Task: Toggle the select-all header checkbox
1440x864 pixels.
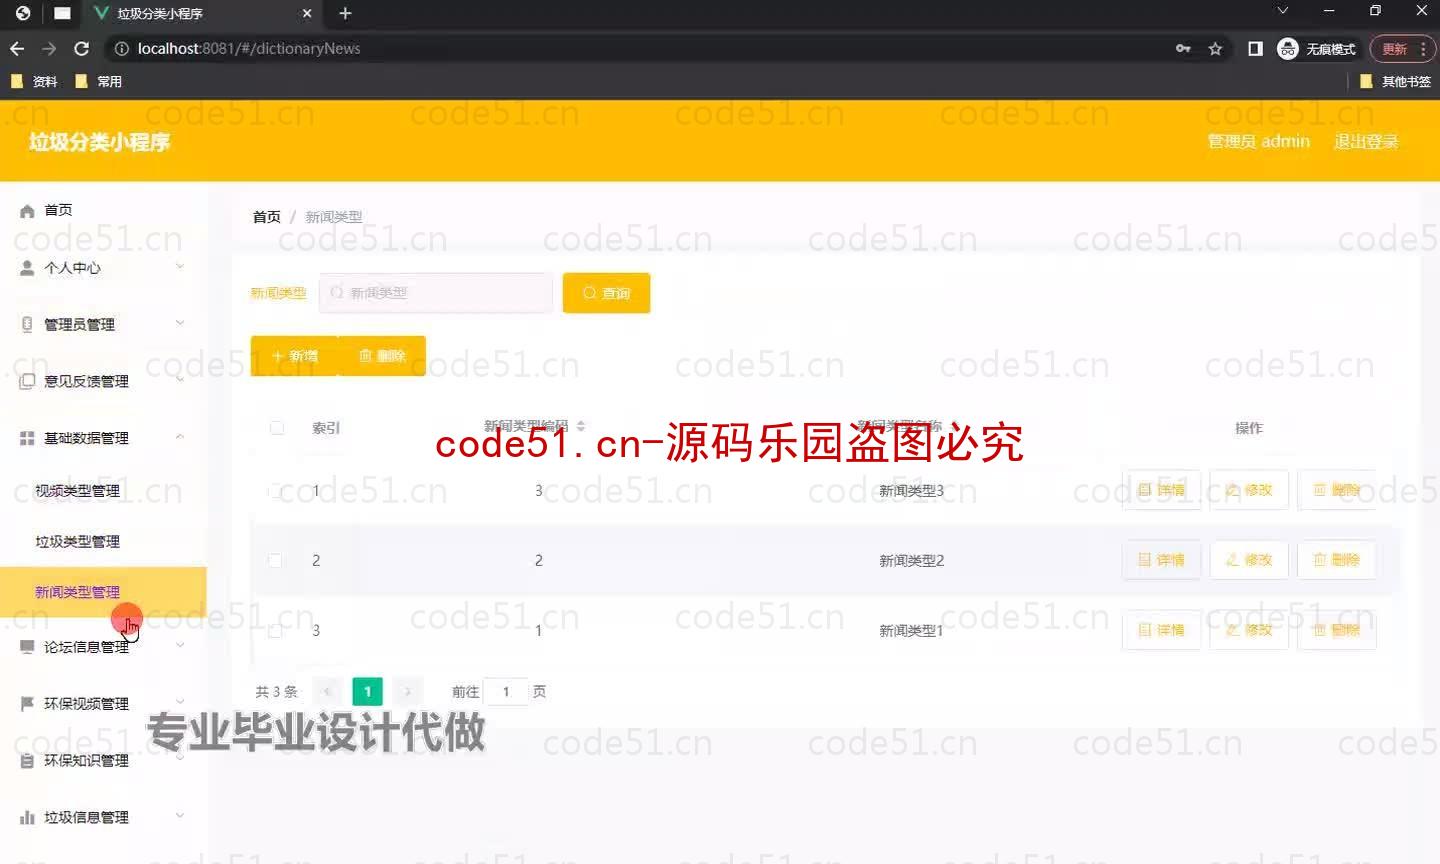Action: (x=277, y=428)
